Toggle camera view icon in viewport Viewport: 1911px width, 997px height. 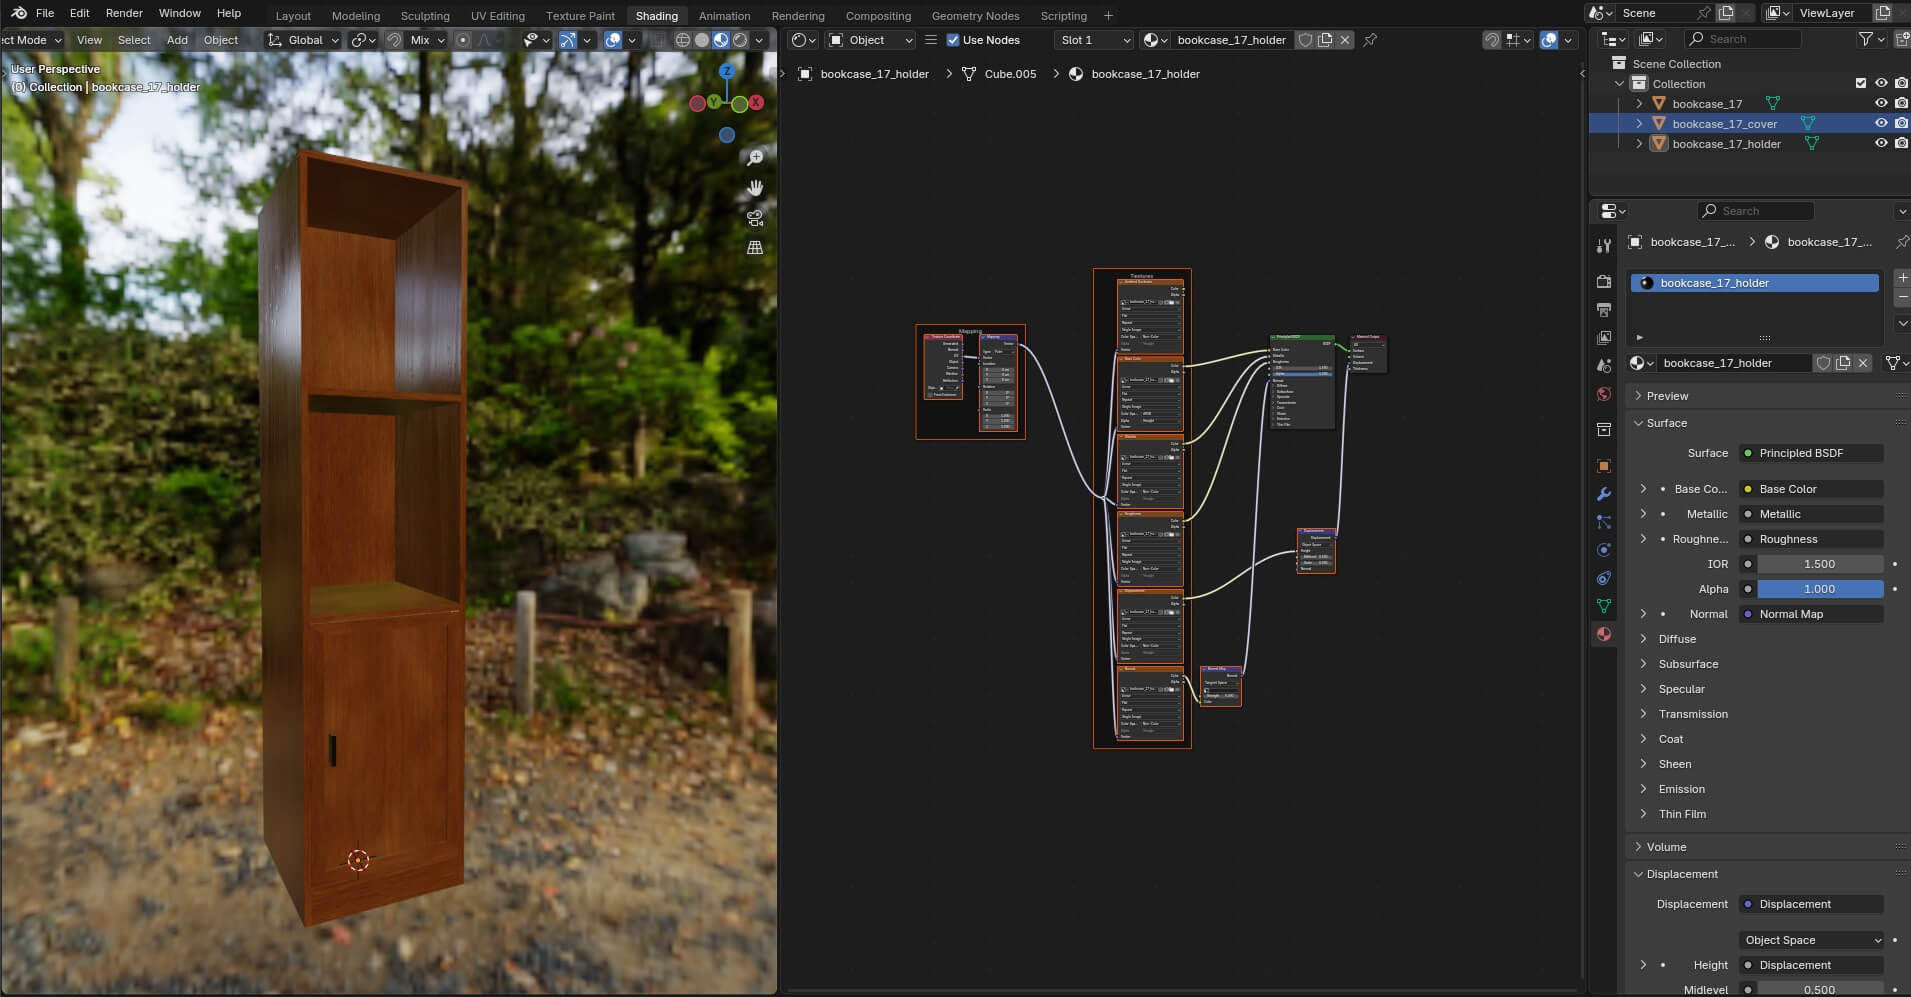[x=755, y=218]
